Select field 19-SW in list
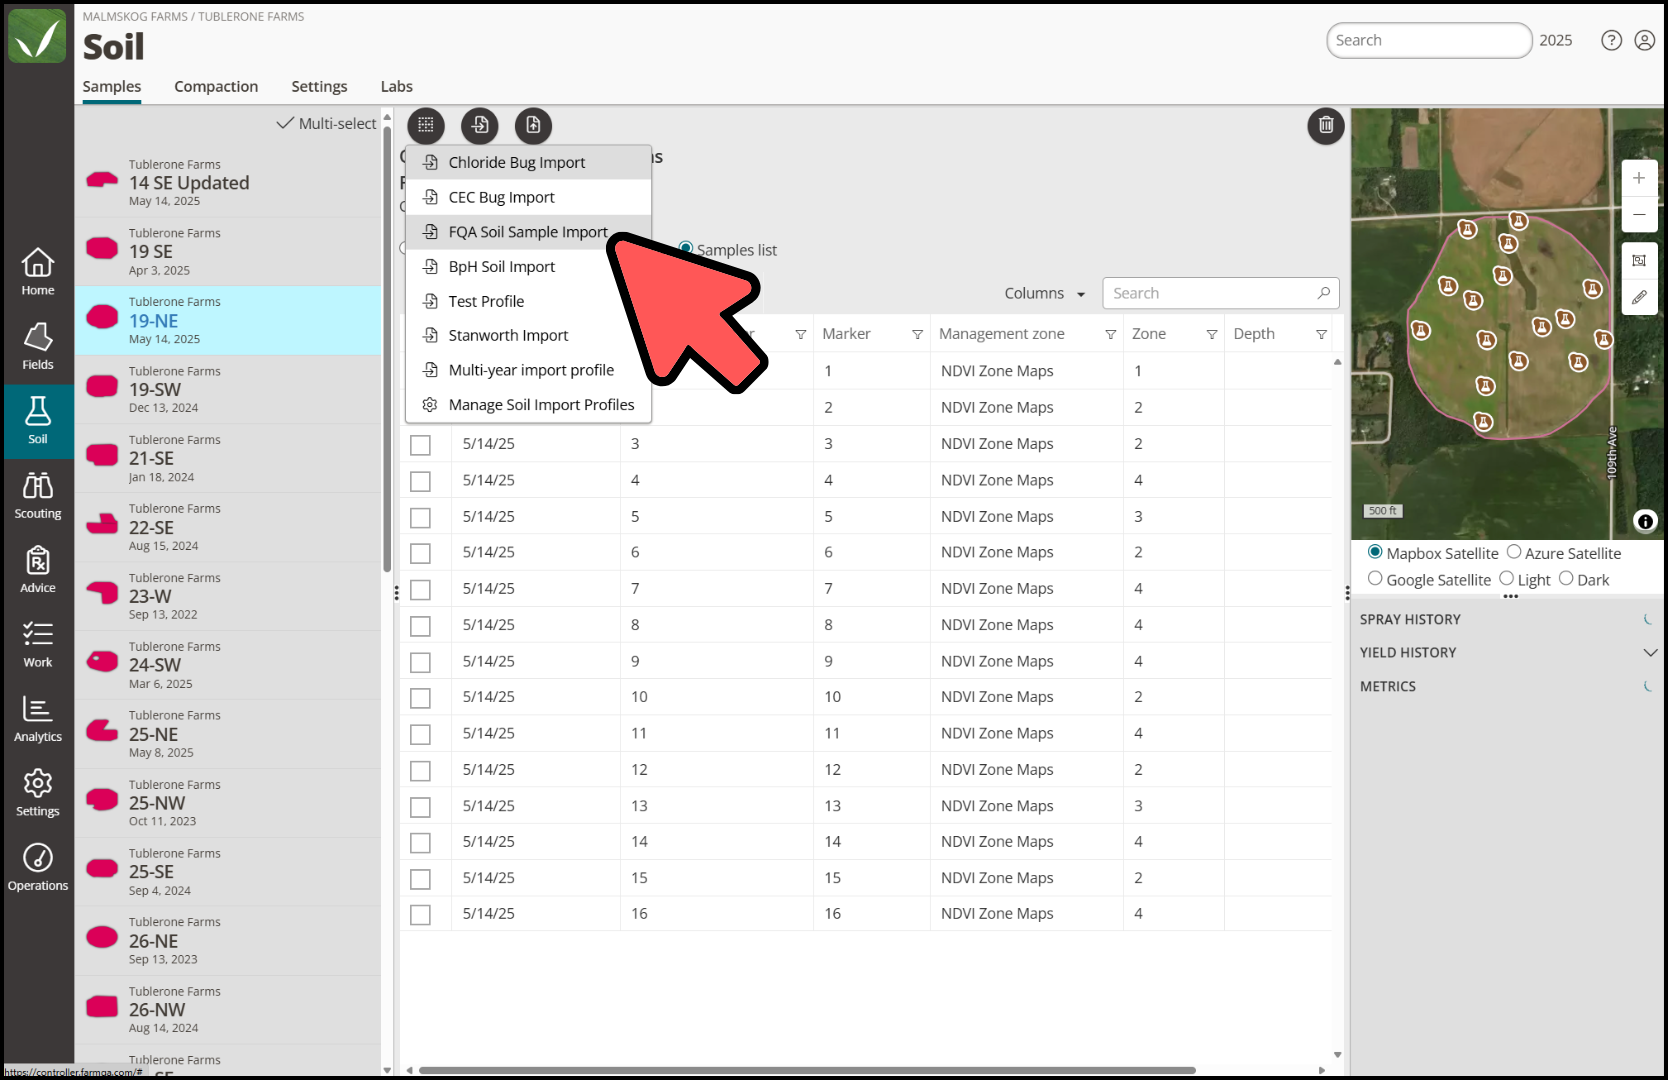The image size is (1670, 1080). point(228,389)
